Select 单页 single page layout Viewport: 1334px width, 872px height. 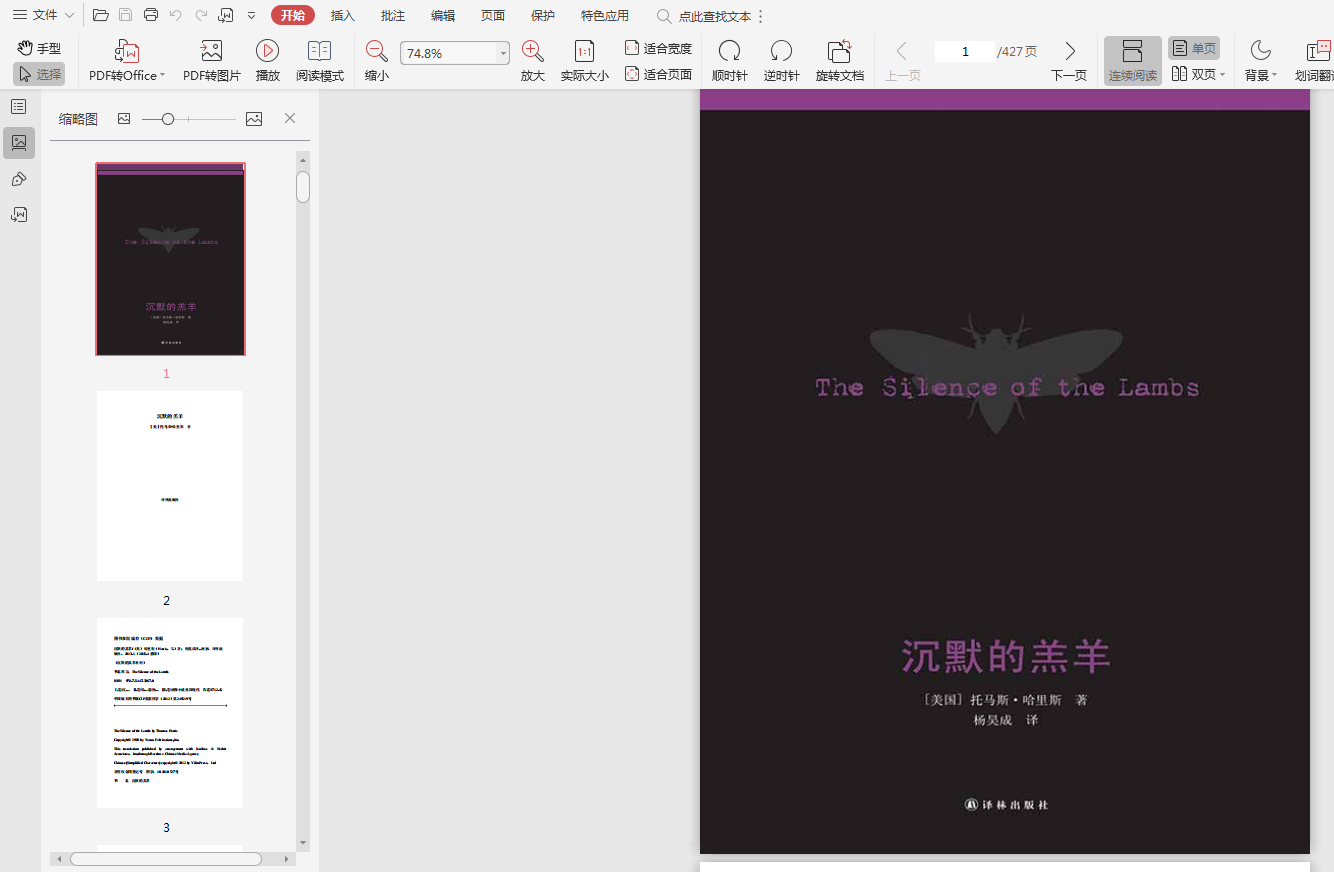point(1194,48)
